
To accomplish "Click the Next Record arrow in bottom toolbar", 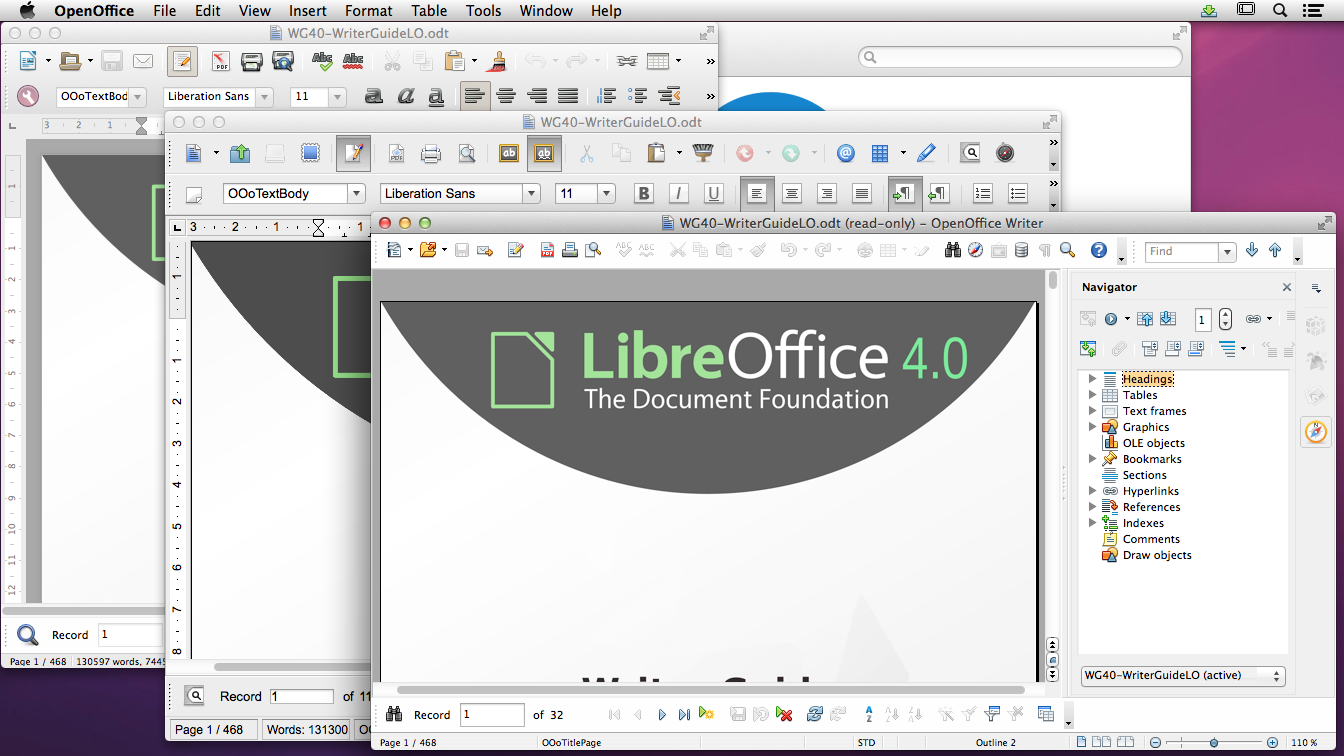I will [x=662, y=714].
